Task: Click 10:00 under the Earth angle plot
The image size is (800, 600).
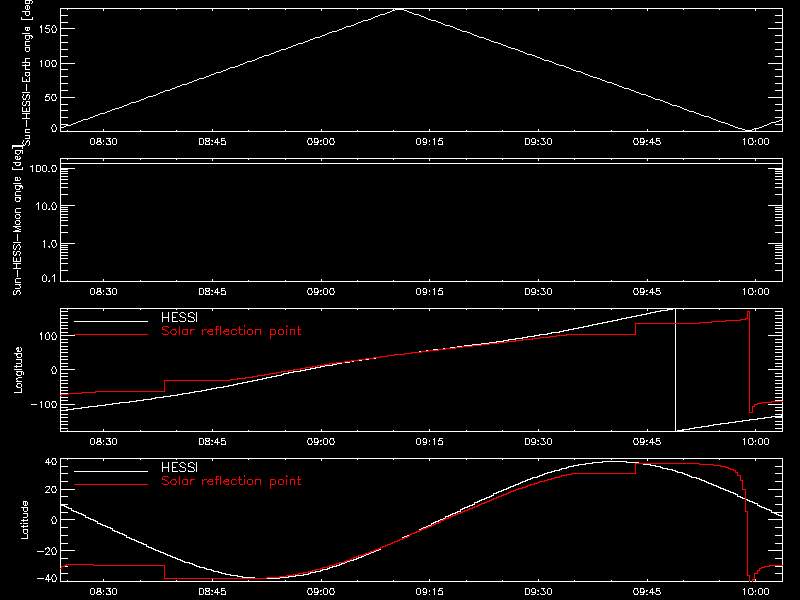Action: pyautogui.click(x=755, y=142)
